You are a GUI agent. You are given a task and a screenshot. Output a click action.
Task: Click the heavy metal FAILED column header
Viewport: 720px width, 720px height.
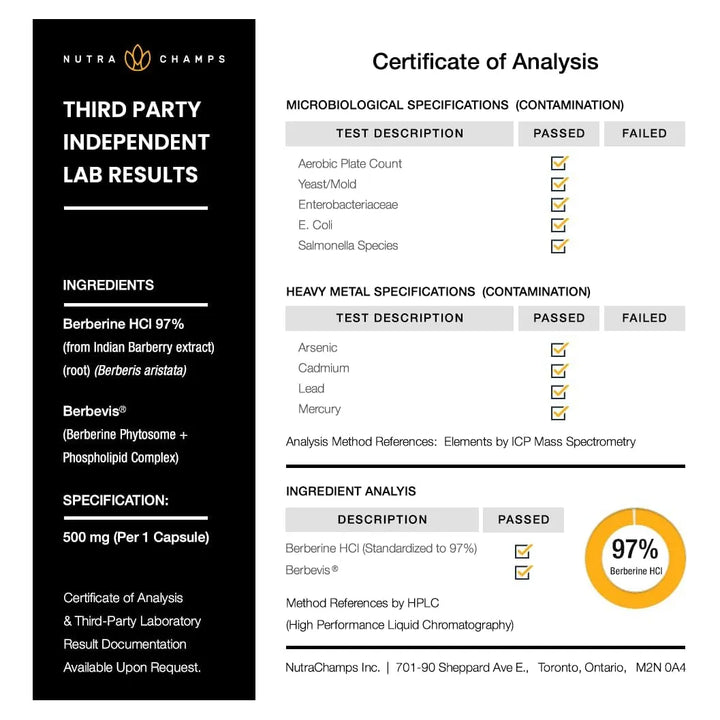pyautogui.click(x=644, y=318)
